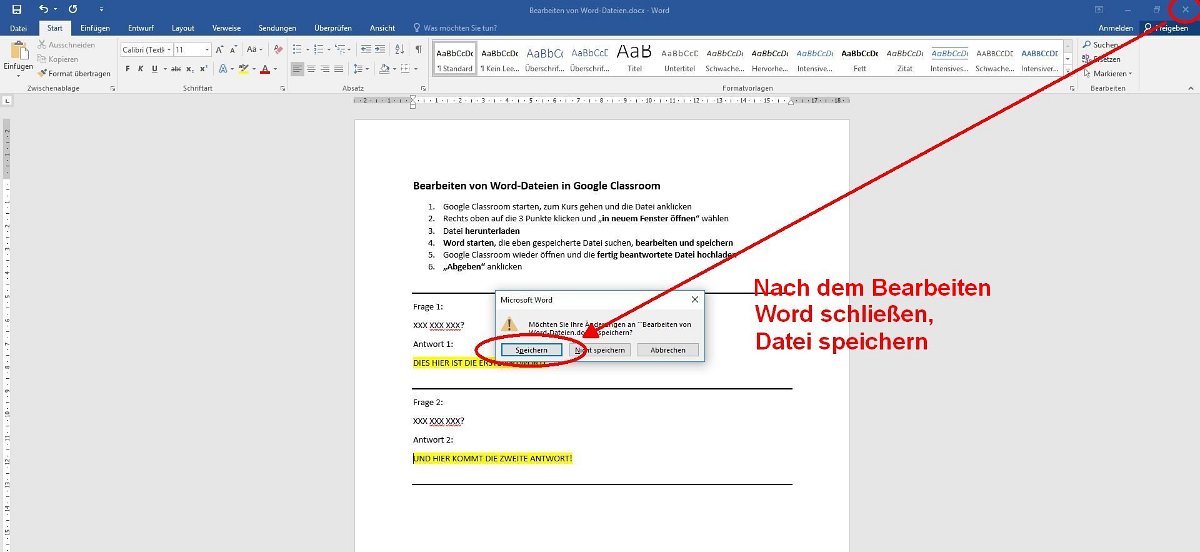Click the numbered list icon
The height and width of the screenshot is (552, 1200).
[x=320, y=49]
